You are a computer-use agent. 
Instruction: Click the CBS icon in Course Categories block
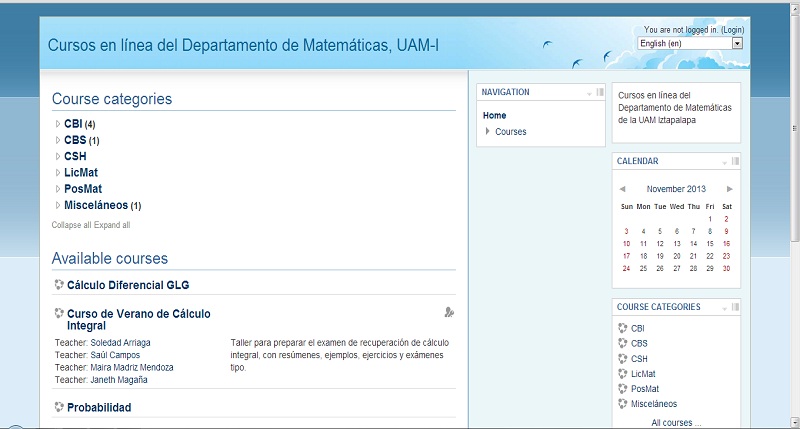point(622,343)
